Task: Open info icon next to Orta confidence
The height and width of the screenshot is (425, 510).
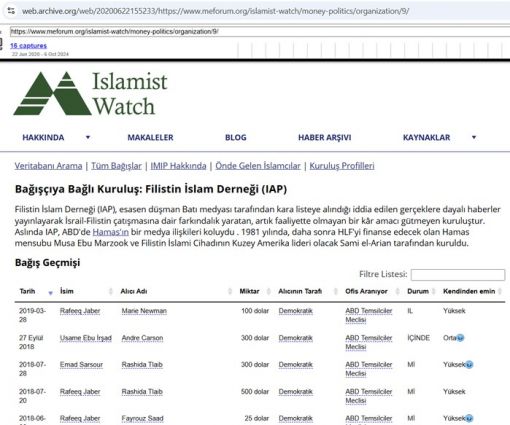Action: pyautogui.click(x=460, y=338)
